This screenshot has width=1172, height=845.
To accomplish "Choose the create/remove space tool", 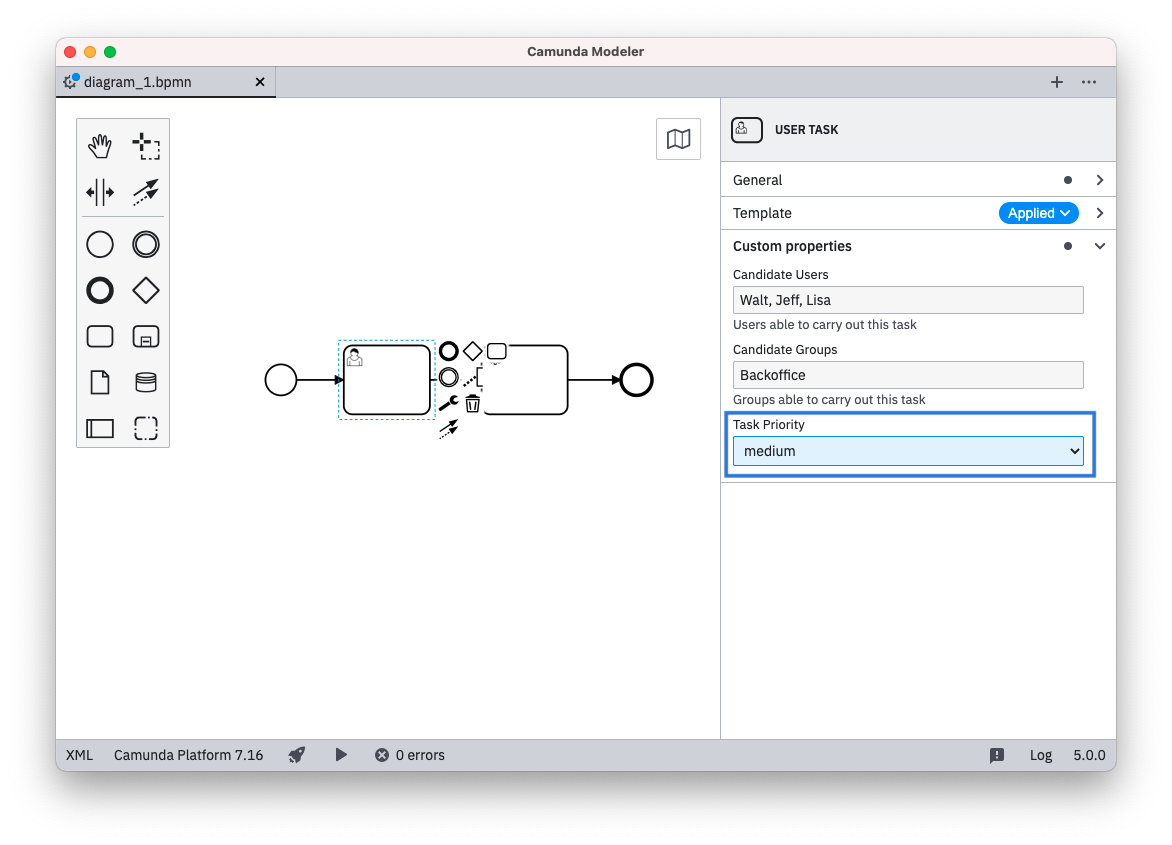I will click(100, 192).
